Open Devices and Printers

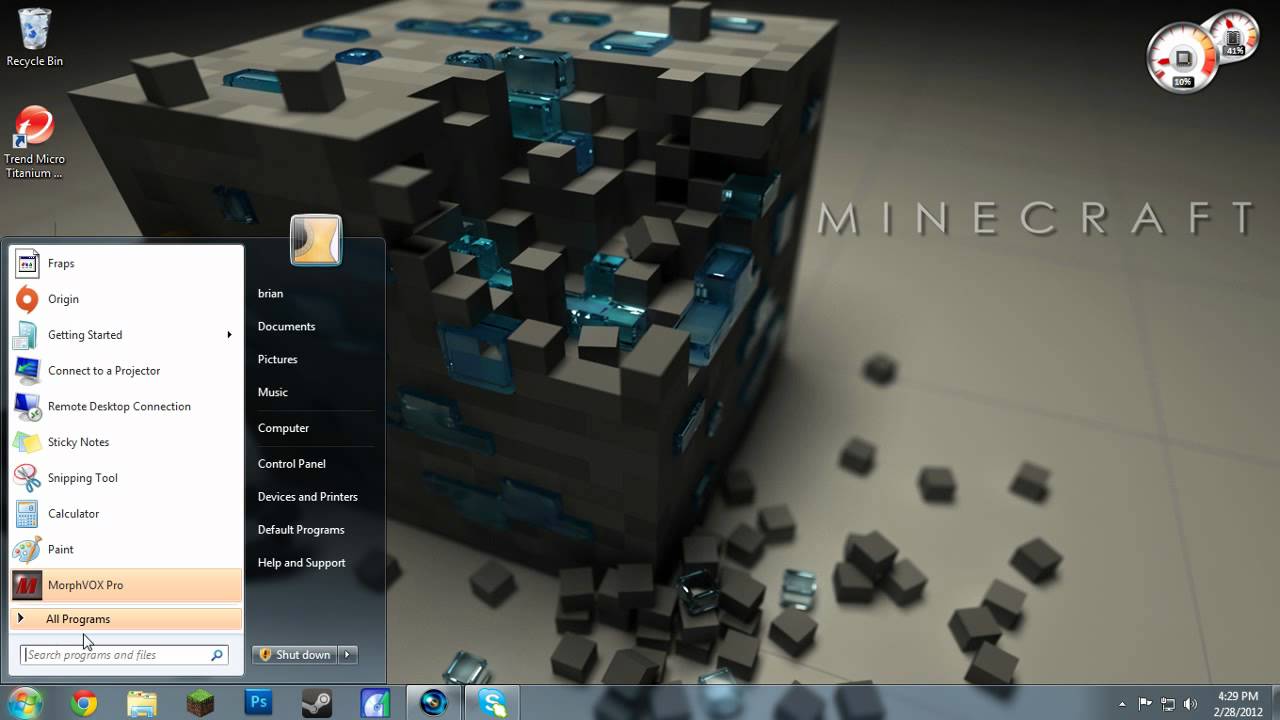[x=307, y=496]
